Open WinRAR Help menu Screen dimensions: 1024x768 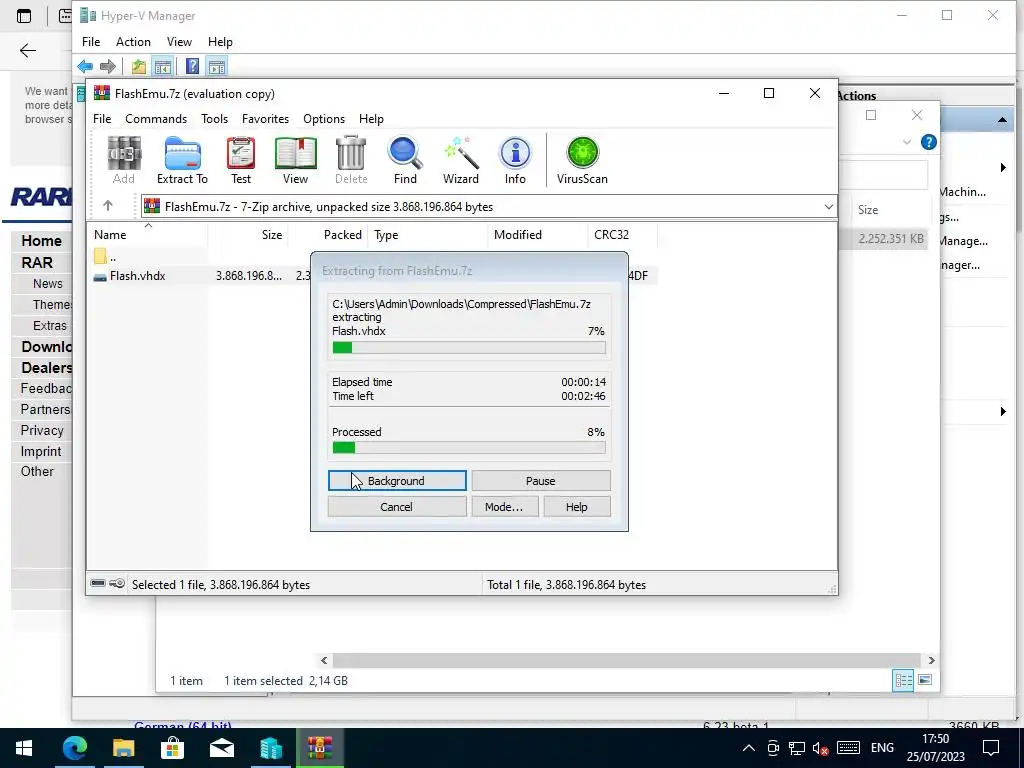coord(371,119)
